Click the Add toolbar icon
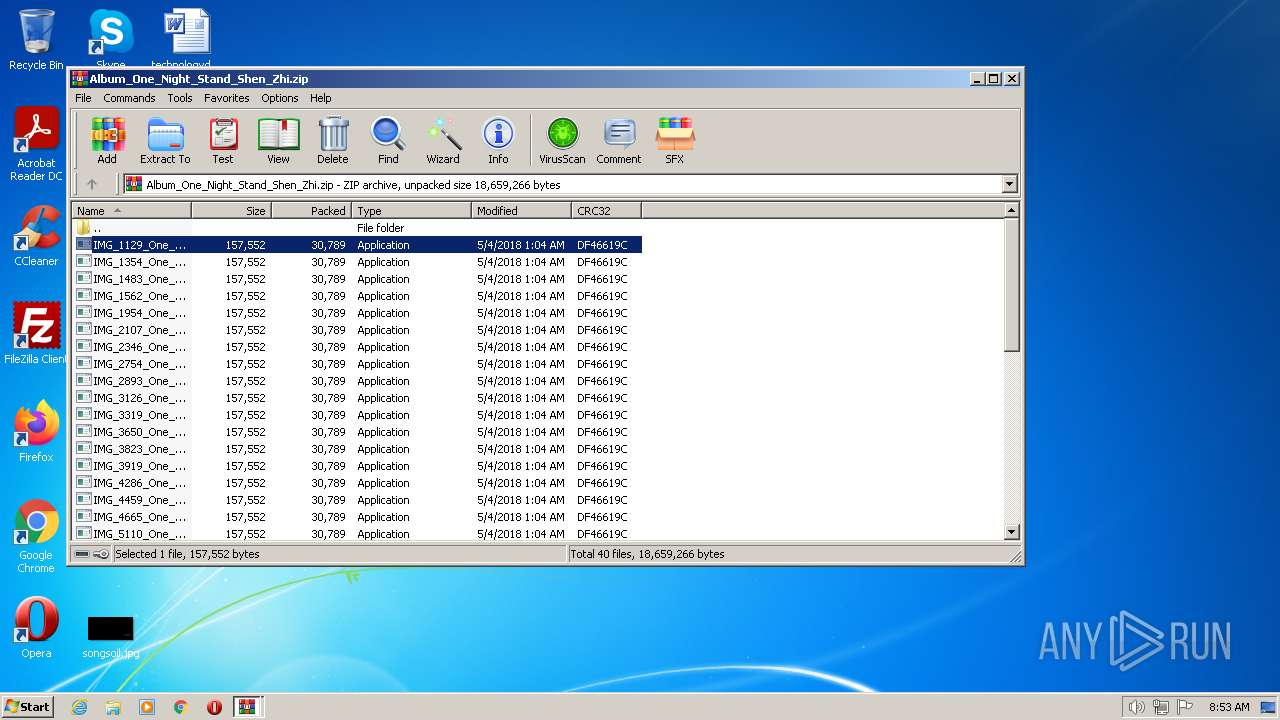The height and width of the screenshot is (720, 1280). coord(107,140)
